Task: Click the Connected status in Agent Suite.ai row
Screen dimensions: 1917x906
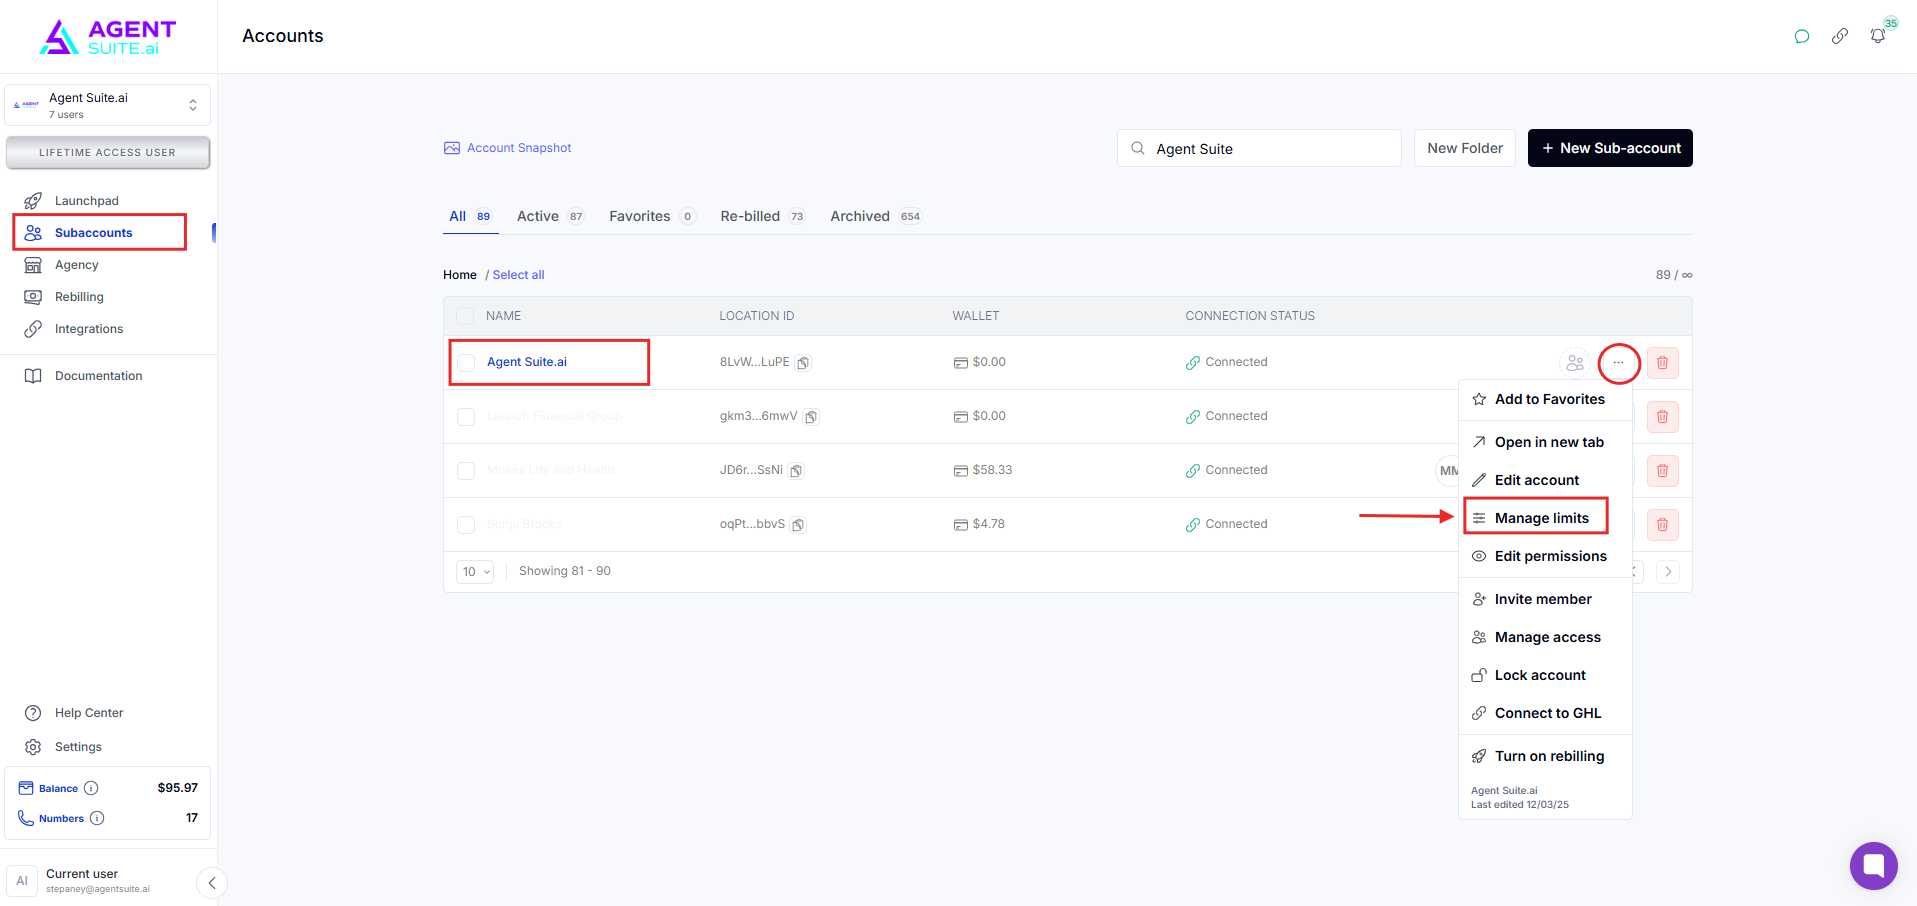Action: coord(1227,362)
